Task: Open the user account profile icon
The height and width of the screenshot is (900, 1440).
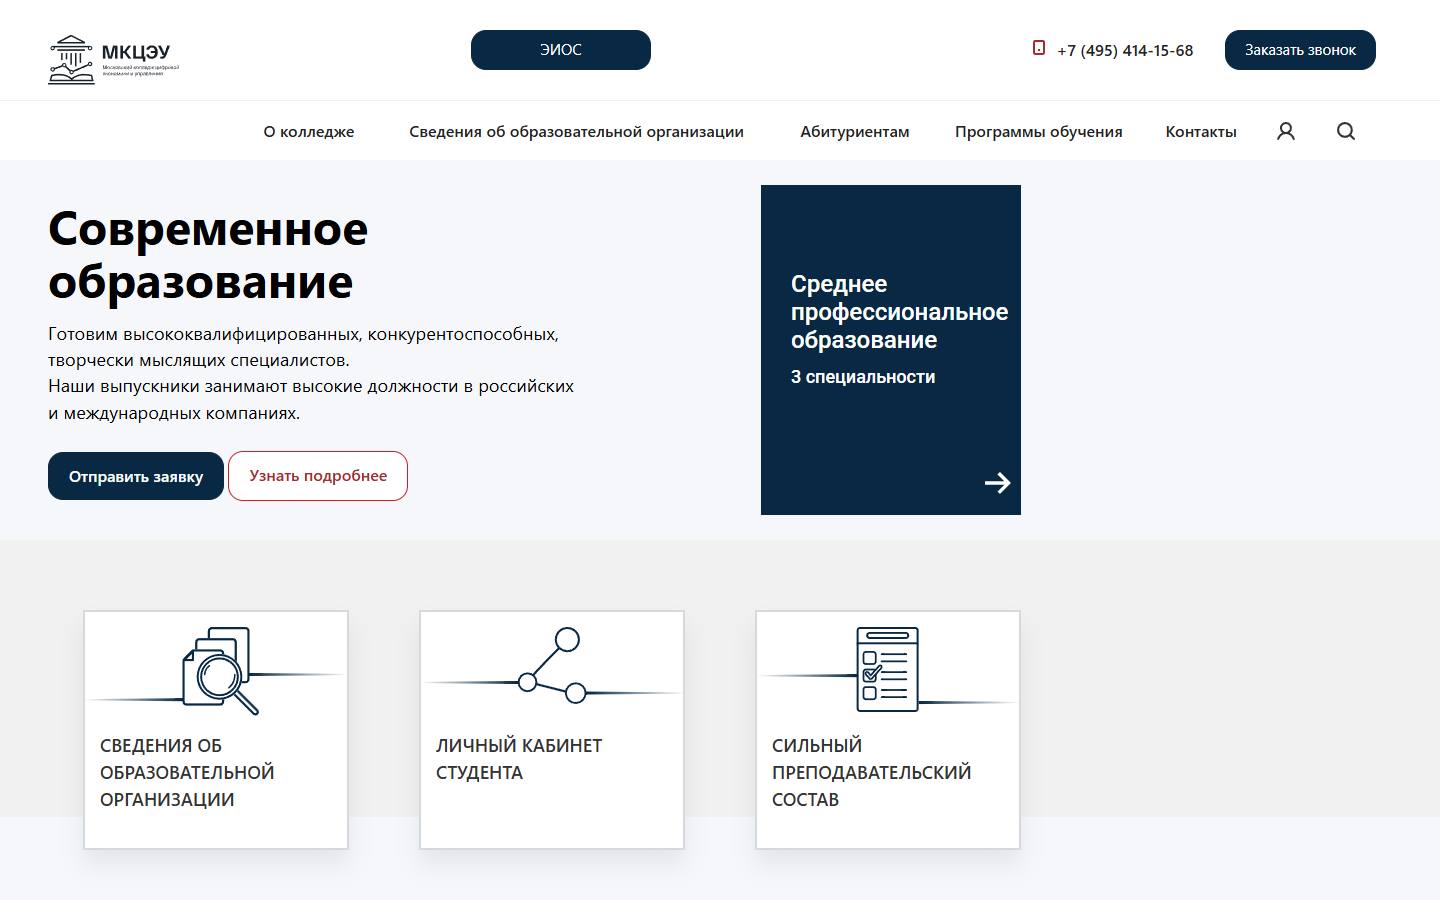Action: 1286,131
